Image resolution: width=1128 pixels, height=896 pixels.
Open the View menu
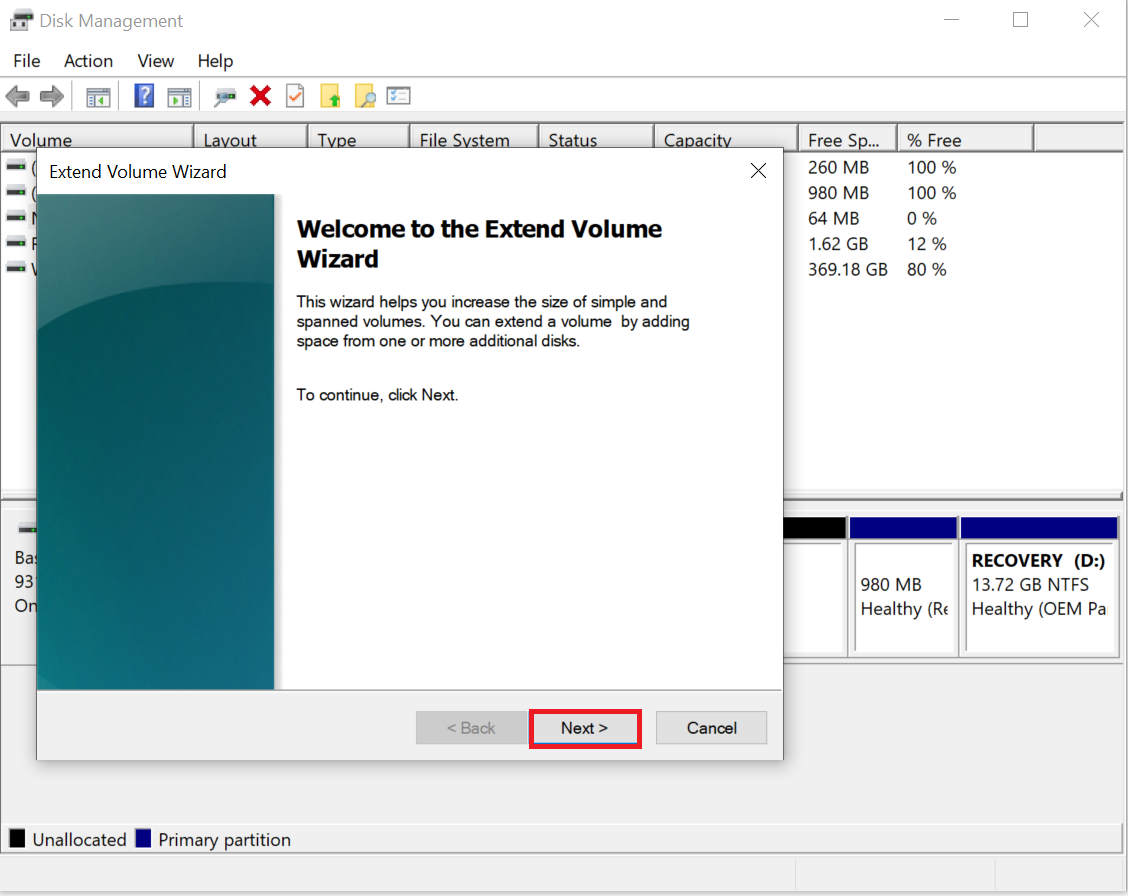tap(155, 61)
